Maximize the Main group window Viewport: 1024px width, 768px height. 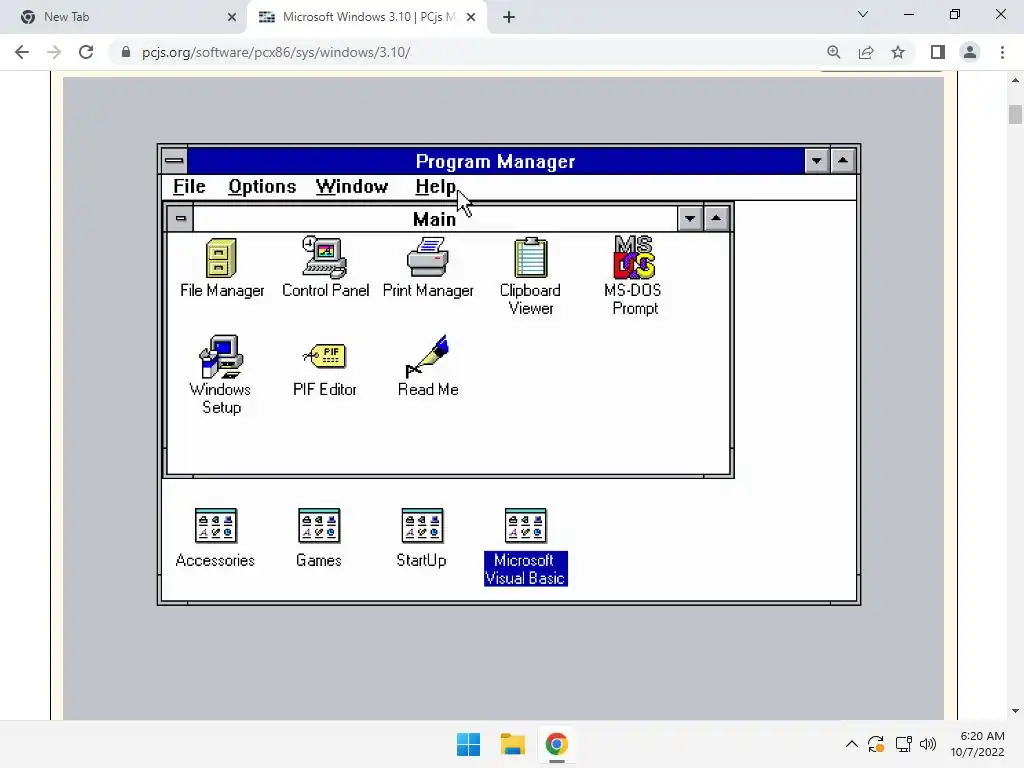coord(716,219)
